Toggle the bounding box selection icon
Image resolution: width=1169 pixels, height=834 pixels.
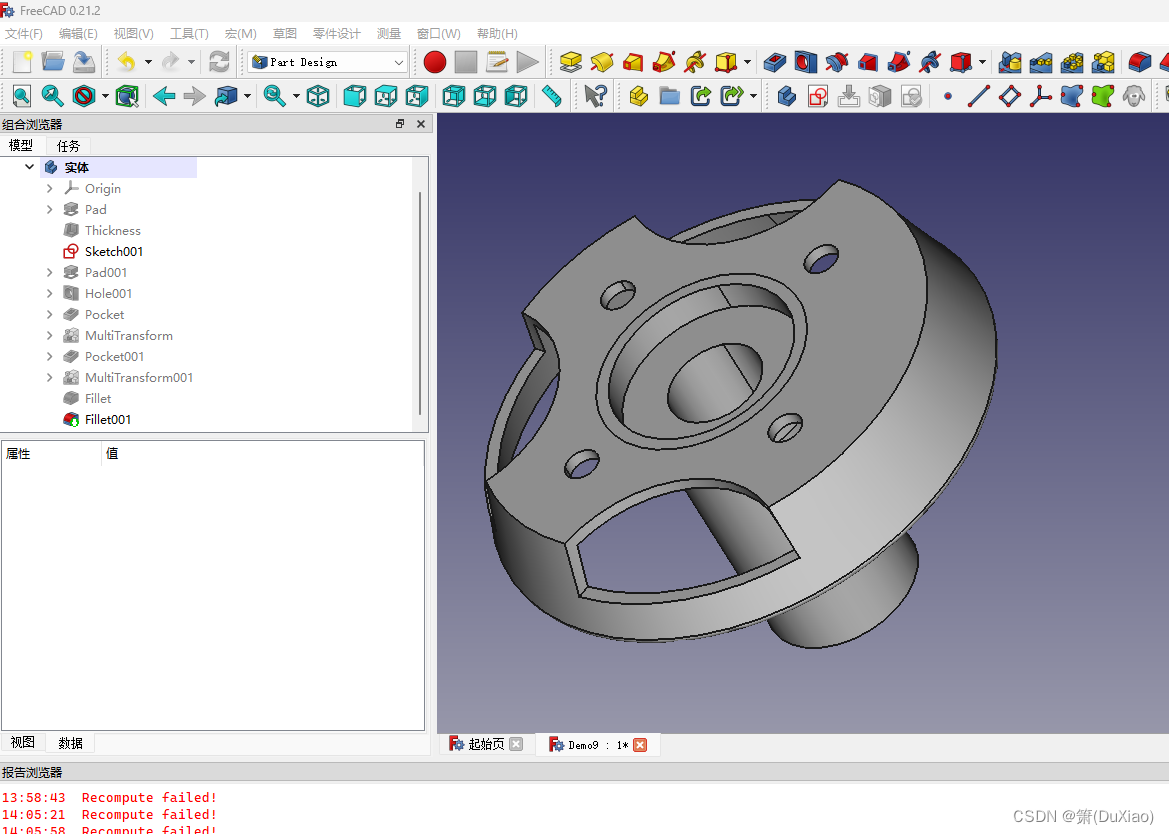click(x=127, y=96)
